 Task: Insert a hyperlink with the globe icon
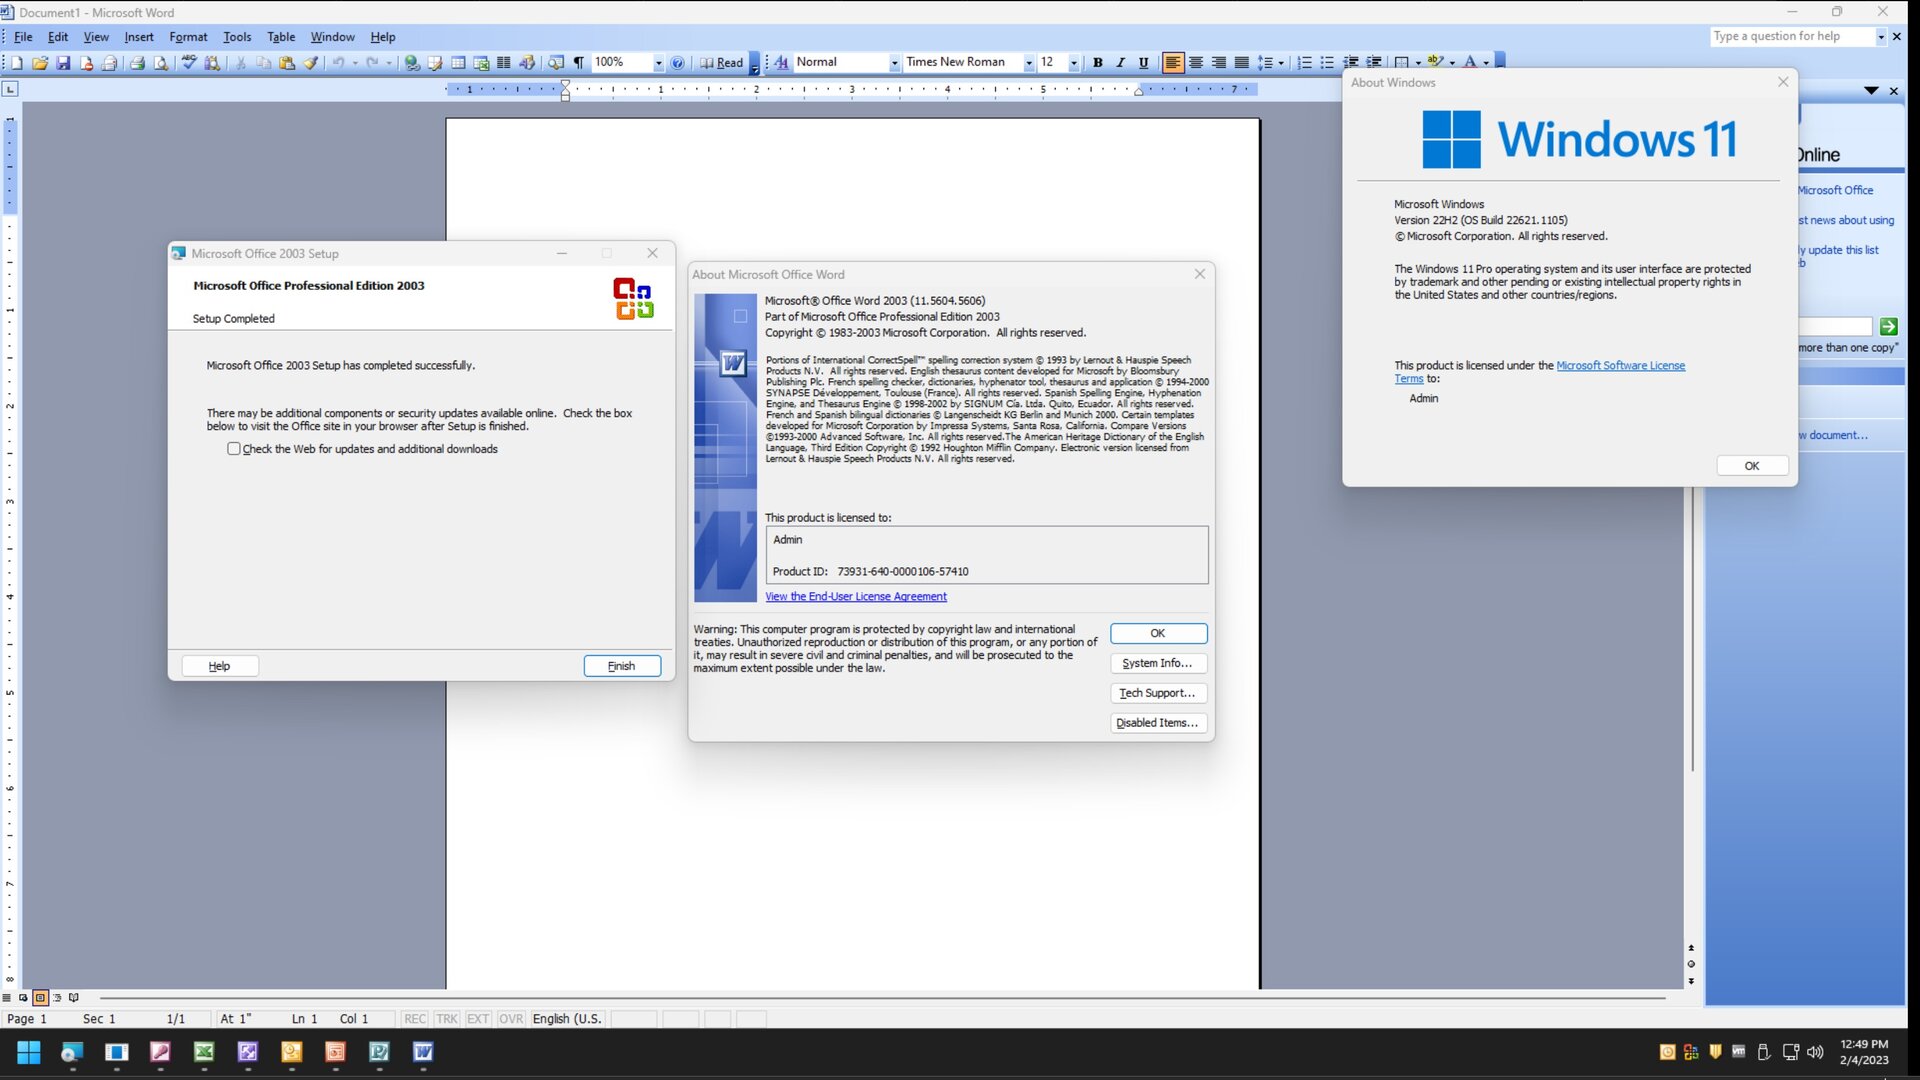pyautogui.click(x=412, y=63)
